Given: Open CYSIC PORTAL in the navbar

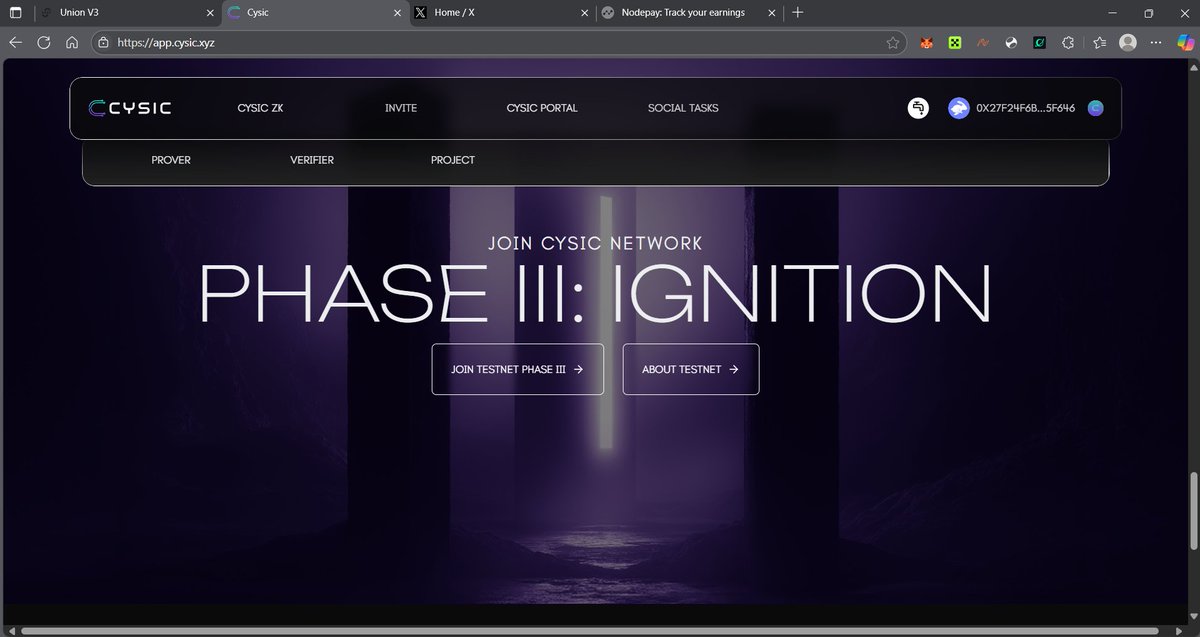Looking at the screenshot, I should tap(542, 108).
